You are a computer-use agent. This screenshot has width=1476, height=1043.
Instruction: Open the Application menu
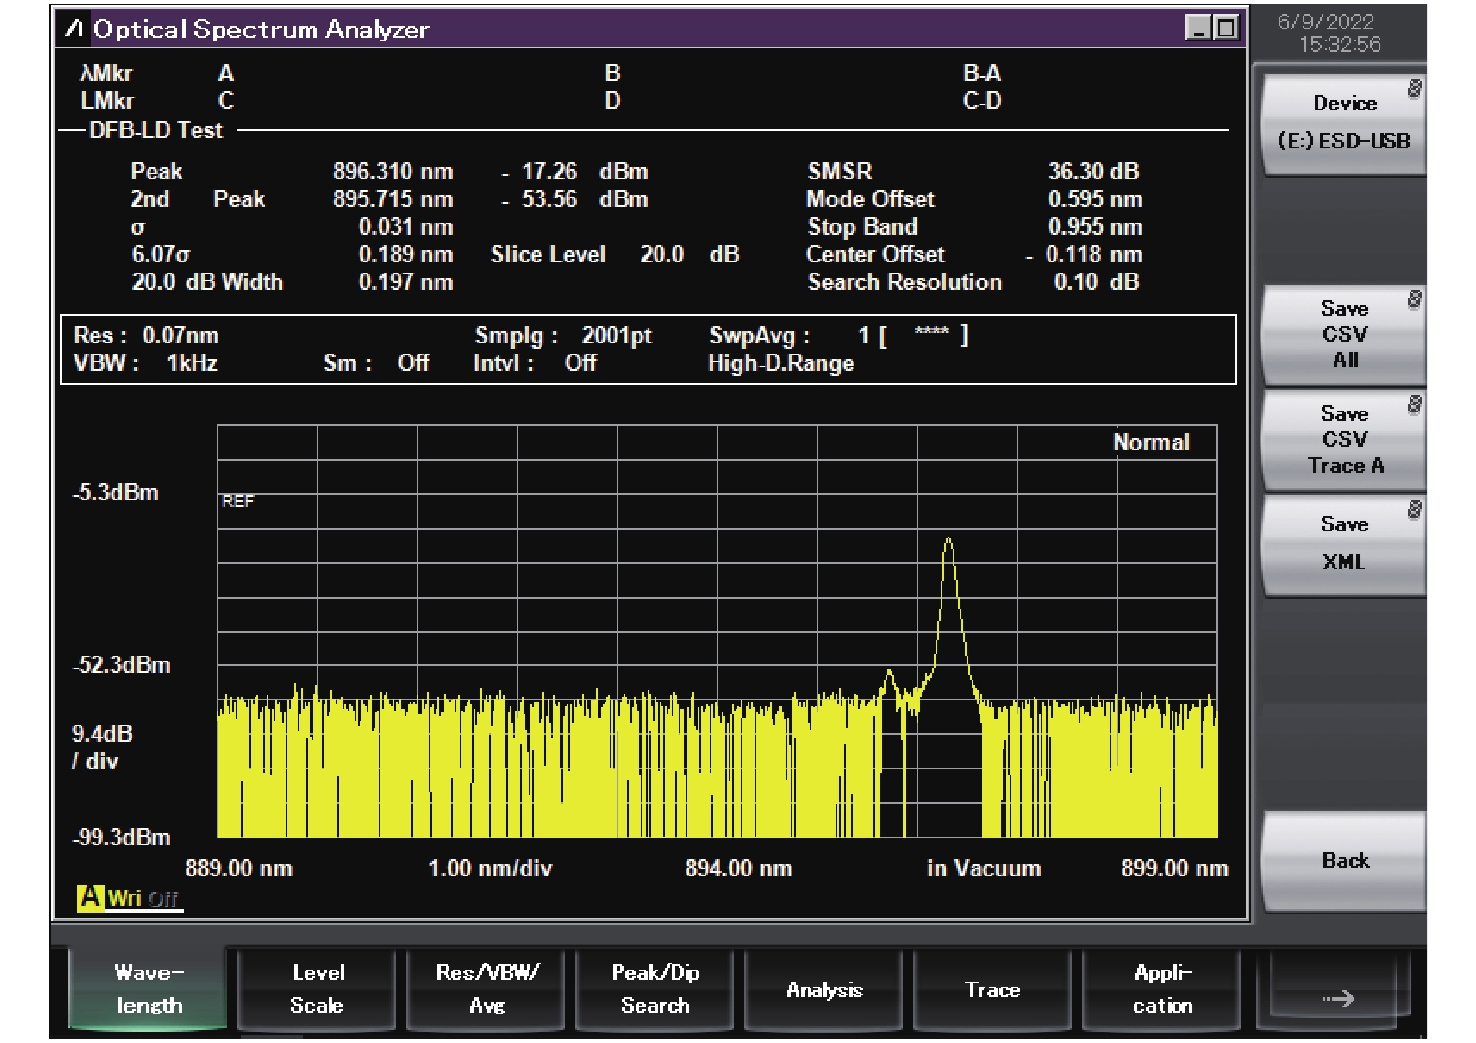coord(1162,989)
